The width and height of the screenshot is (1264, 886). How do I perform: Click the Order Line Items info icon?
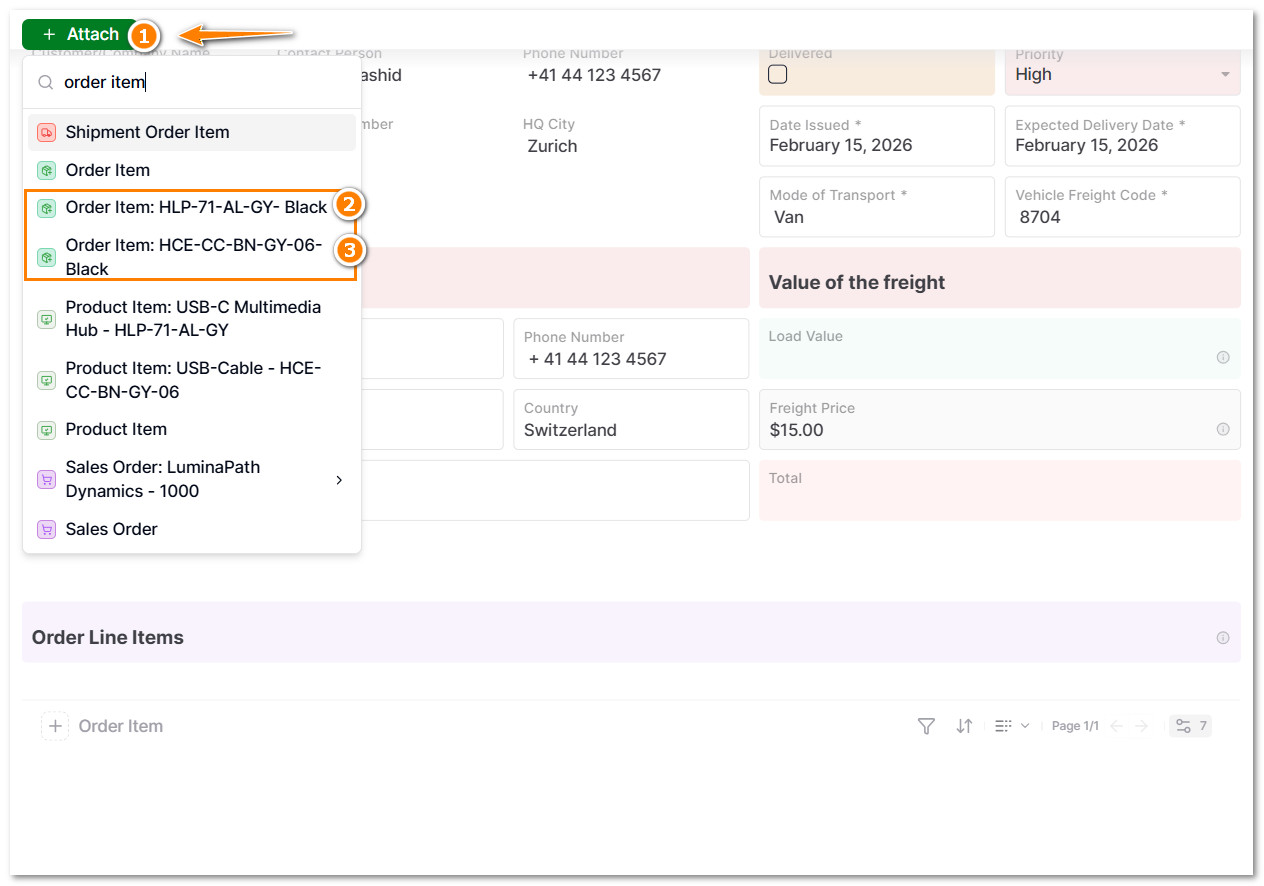[x=1222, y=638]
